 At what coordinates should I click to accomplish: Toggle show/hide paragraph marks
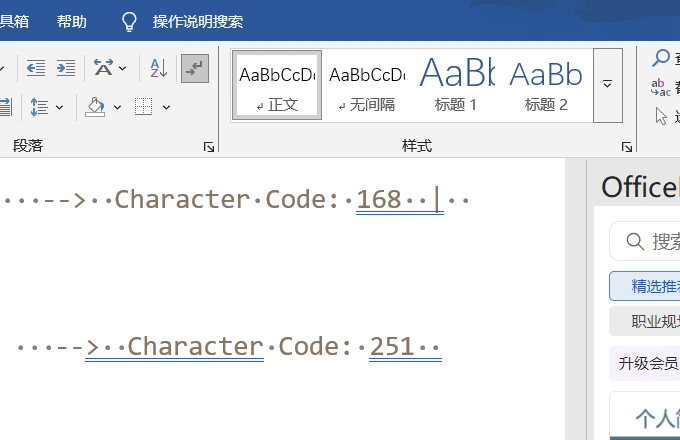click(x=195, y=68)
